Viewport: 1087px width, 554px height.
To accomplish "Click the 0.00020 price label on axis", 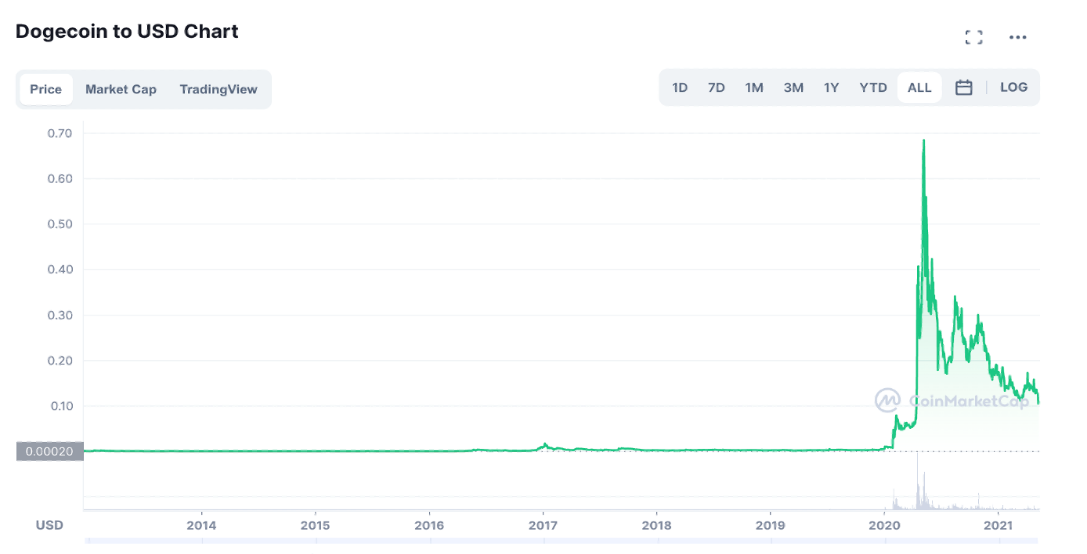I will (49, 451).
